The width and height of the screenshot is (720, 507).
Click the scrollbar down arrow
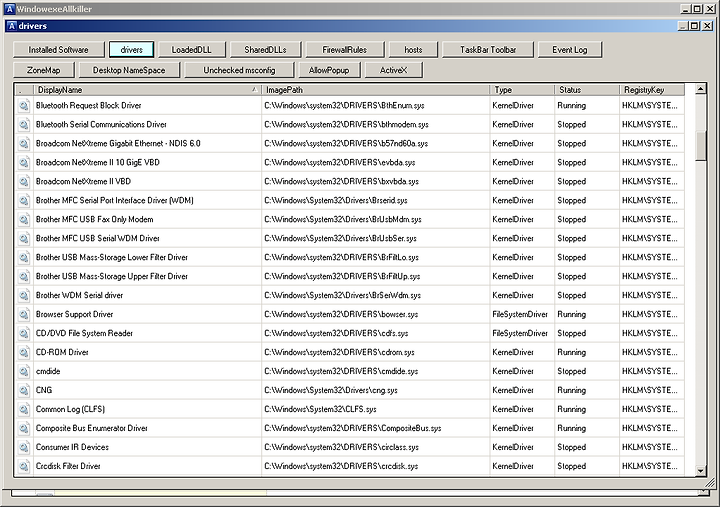point(700,471)
